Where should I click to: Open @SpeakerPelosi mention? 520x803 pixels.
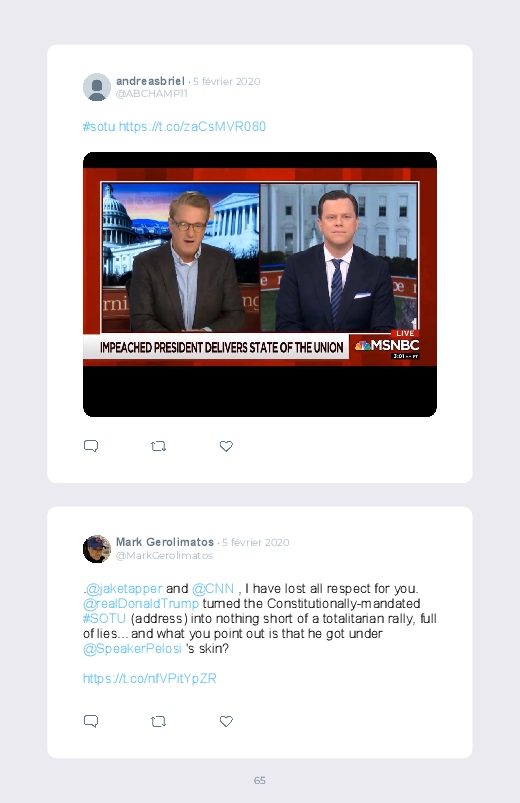132,648
